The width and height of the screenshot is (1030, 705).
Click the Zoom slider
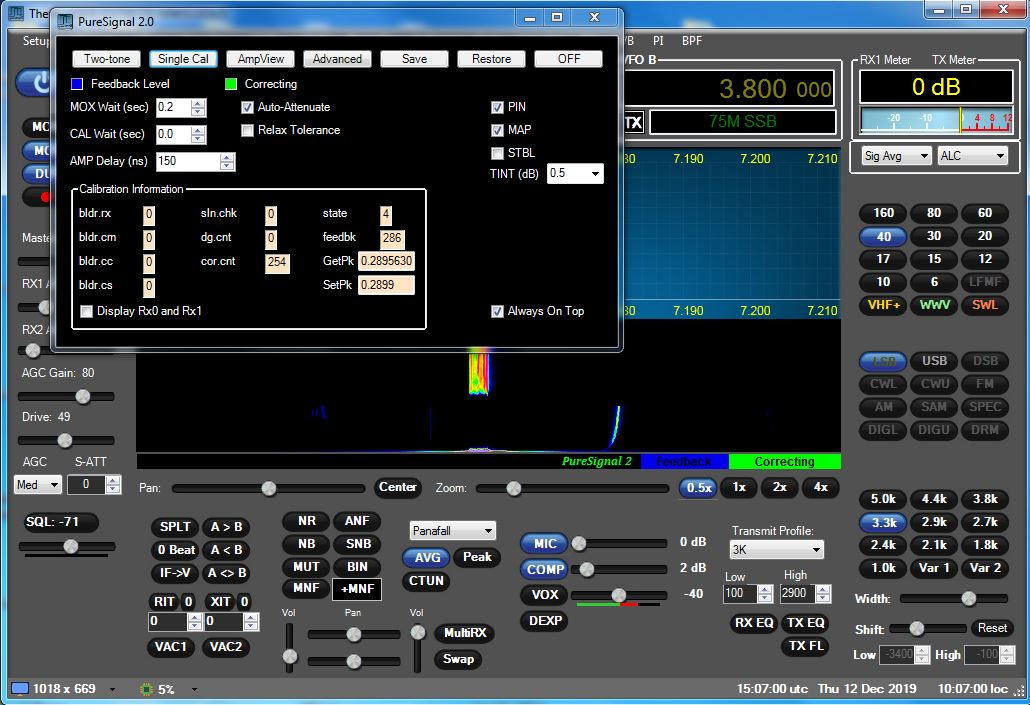[572, 488]
